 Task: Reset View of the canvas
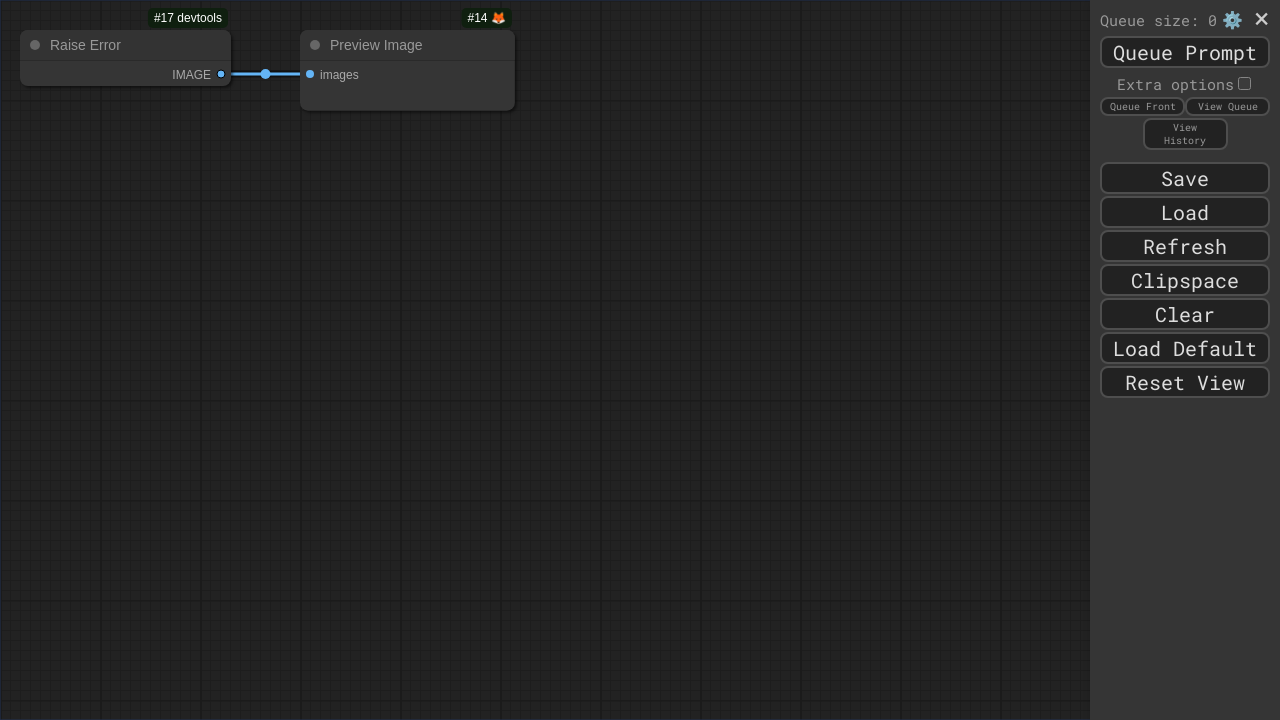[1185, 383]
